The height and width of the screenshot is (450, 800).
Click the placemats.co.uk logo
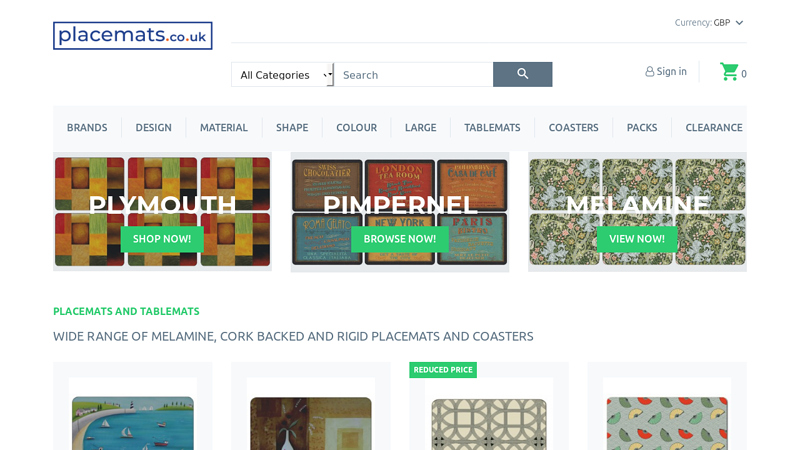(133, 36)
